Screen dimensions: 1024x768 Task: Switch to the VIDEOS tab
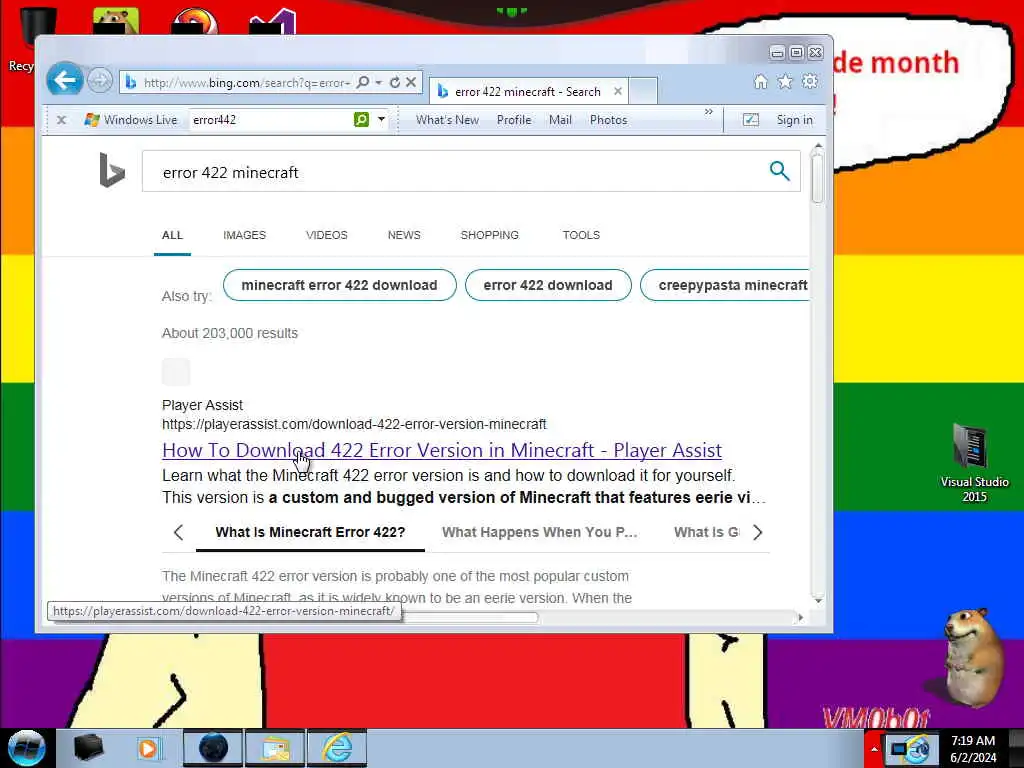coord(327,235)
